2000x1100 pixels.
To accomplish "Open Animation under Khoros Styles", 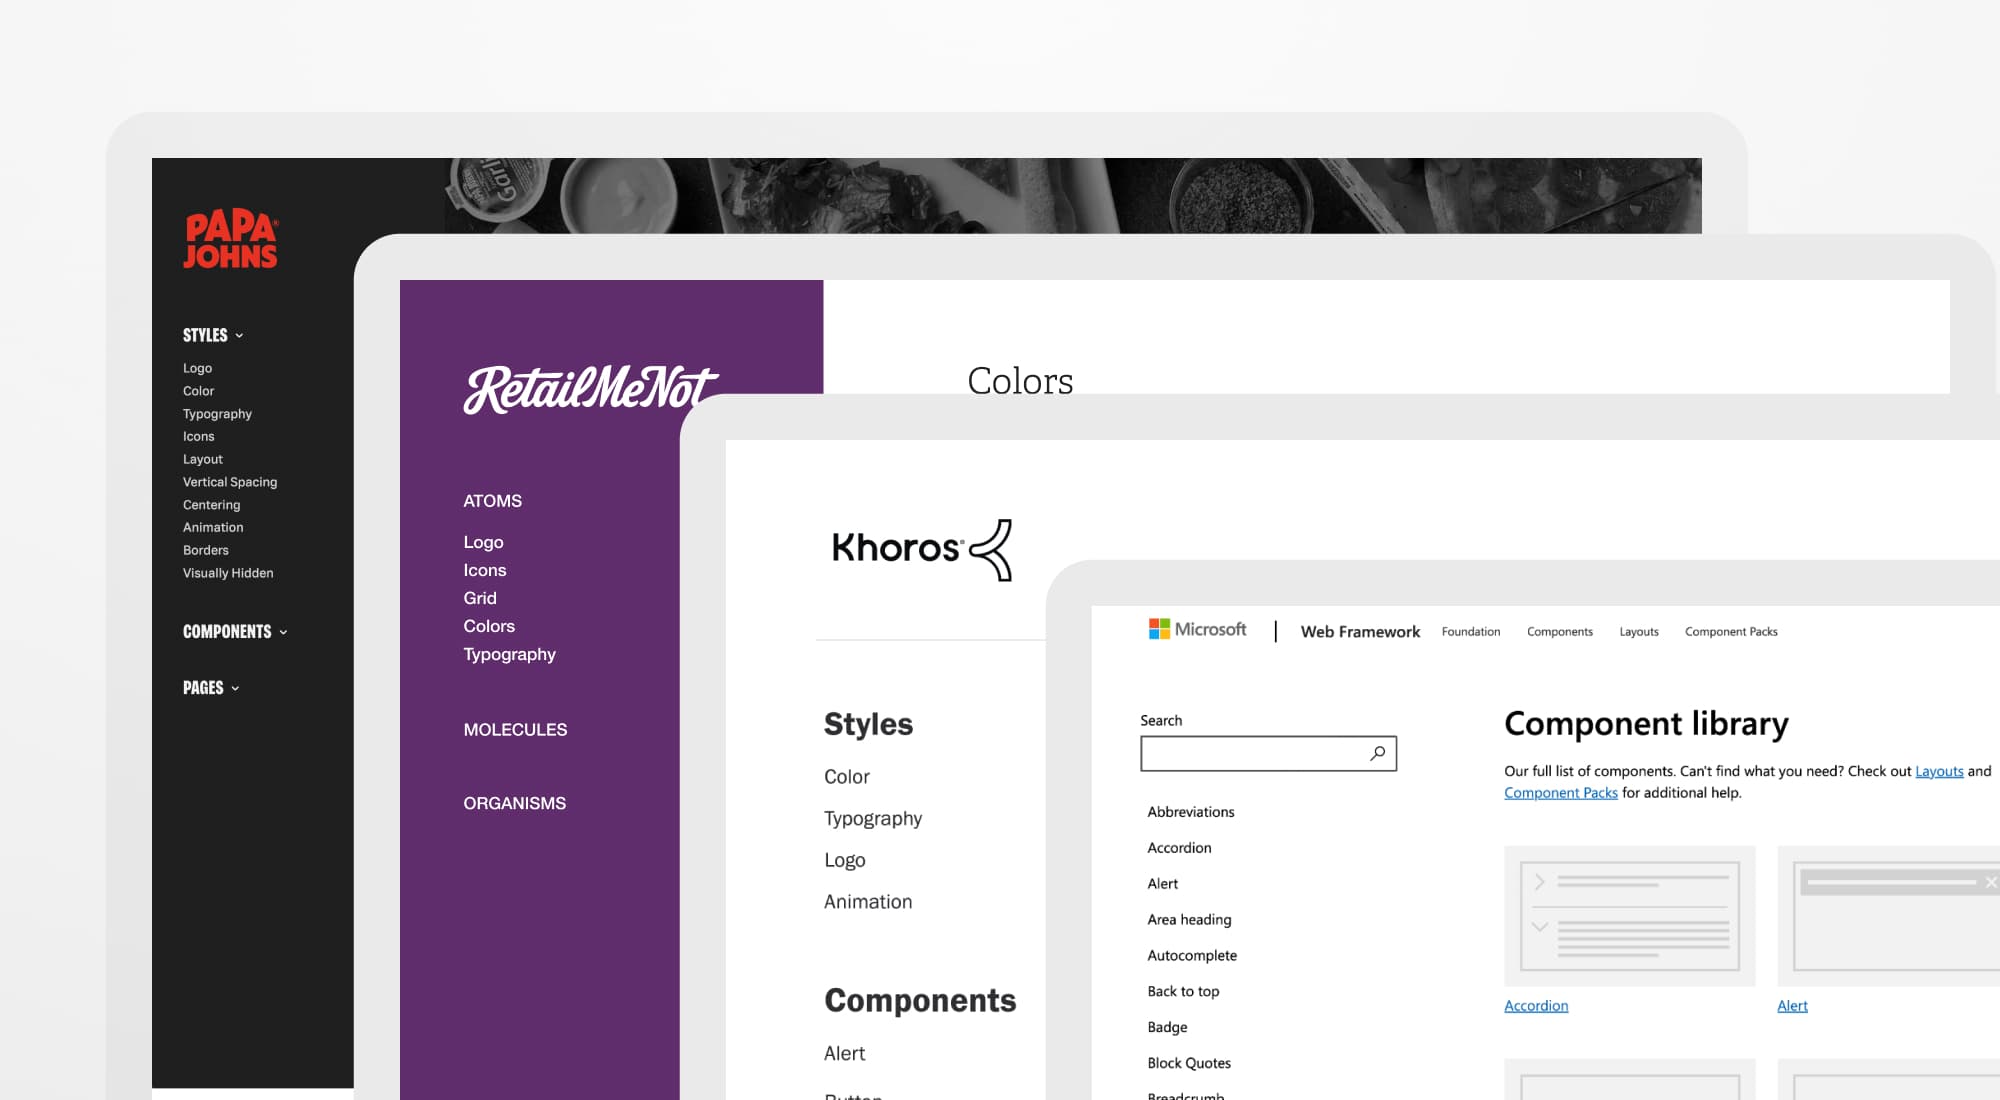I will tap(868, 902).
